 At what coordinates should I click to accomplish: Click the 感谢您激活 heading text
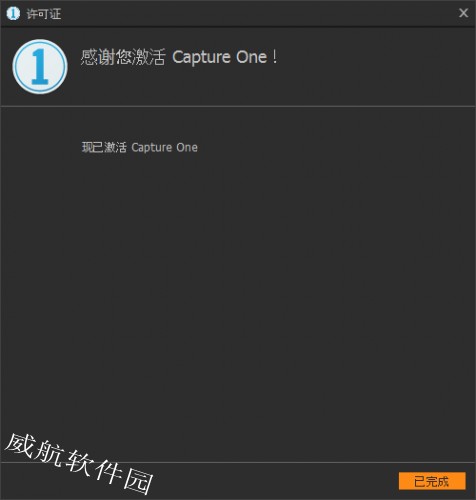coord(123,57)
